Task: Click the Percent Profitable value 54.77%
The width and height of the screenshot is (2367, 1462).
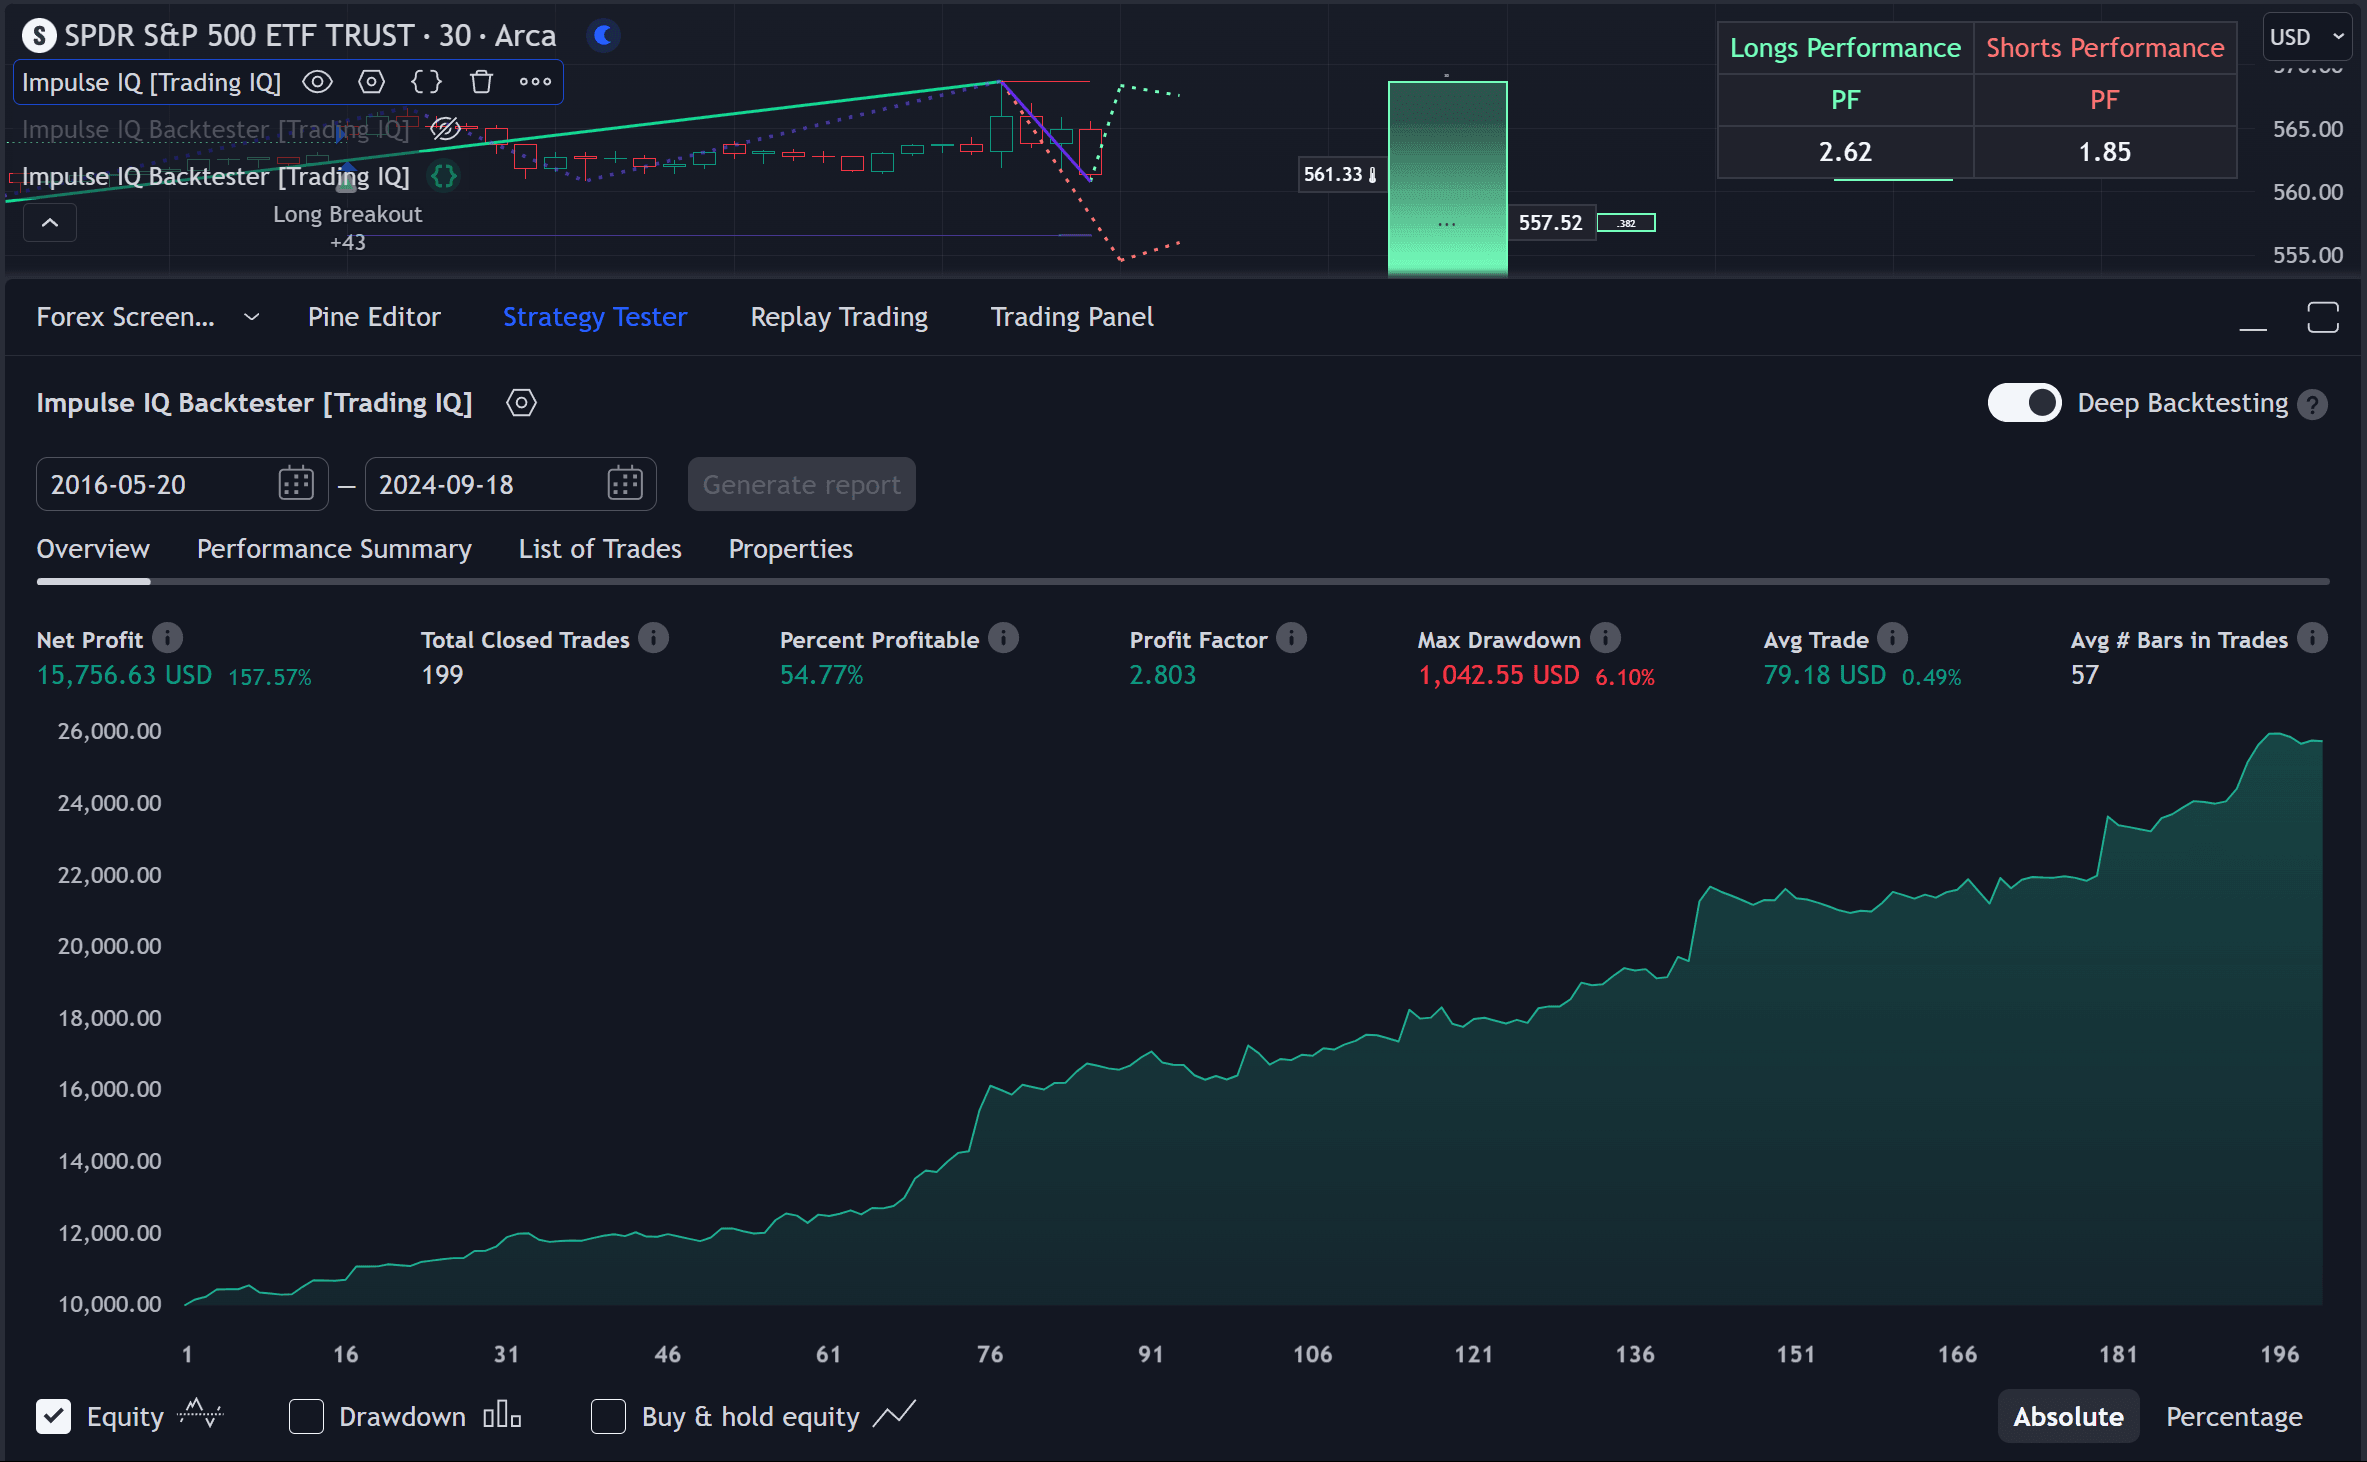Action: [x=821, y=676]
